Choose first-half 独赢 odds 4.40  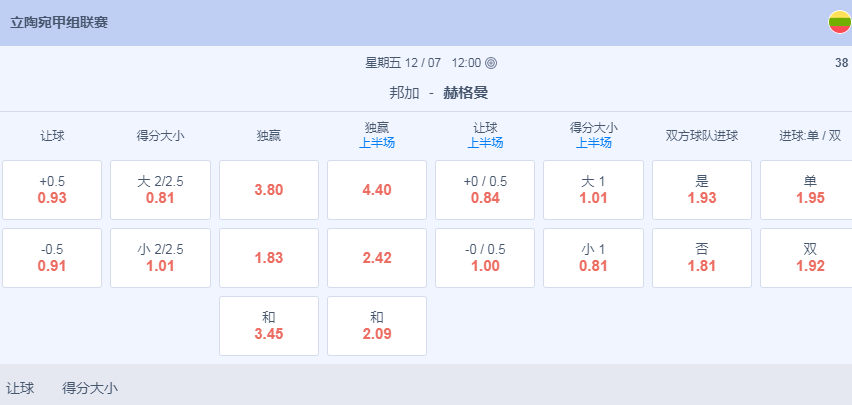pyautogui.click(x=377, y=190)
